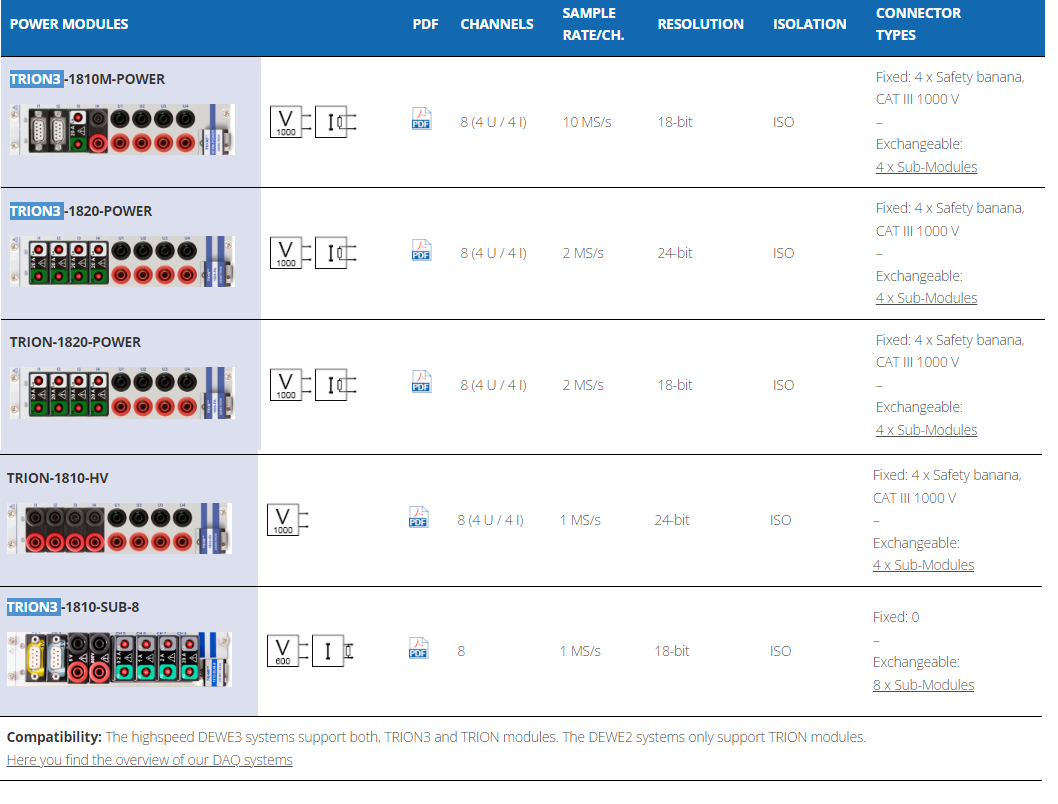The width and height of the screenshot is (1058, 804).
Task: Click current input symbol in TRION3-1810M-POWER row
Action: [x=334, y=122]
